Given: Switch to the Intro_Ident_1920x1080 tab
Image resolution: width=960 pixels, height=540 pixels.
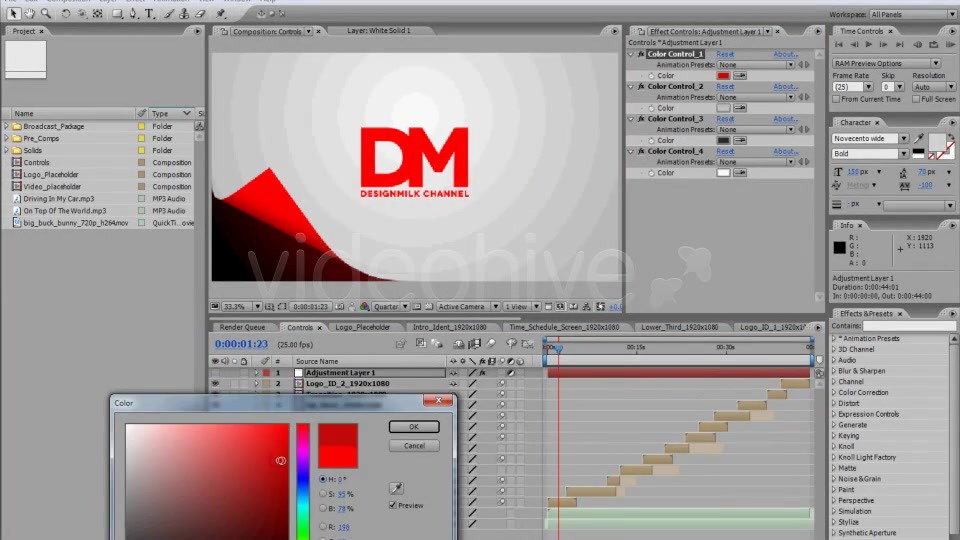Looking at the screenshot, I should 449,328.
